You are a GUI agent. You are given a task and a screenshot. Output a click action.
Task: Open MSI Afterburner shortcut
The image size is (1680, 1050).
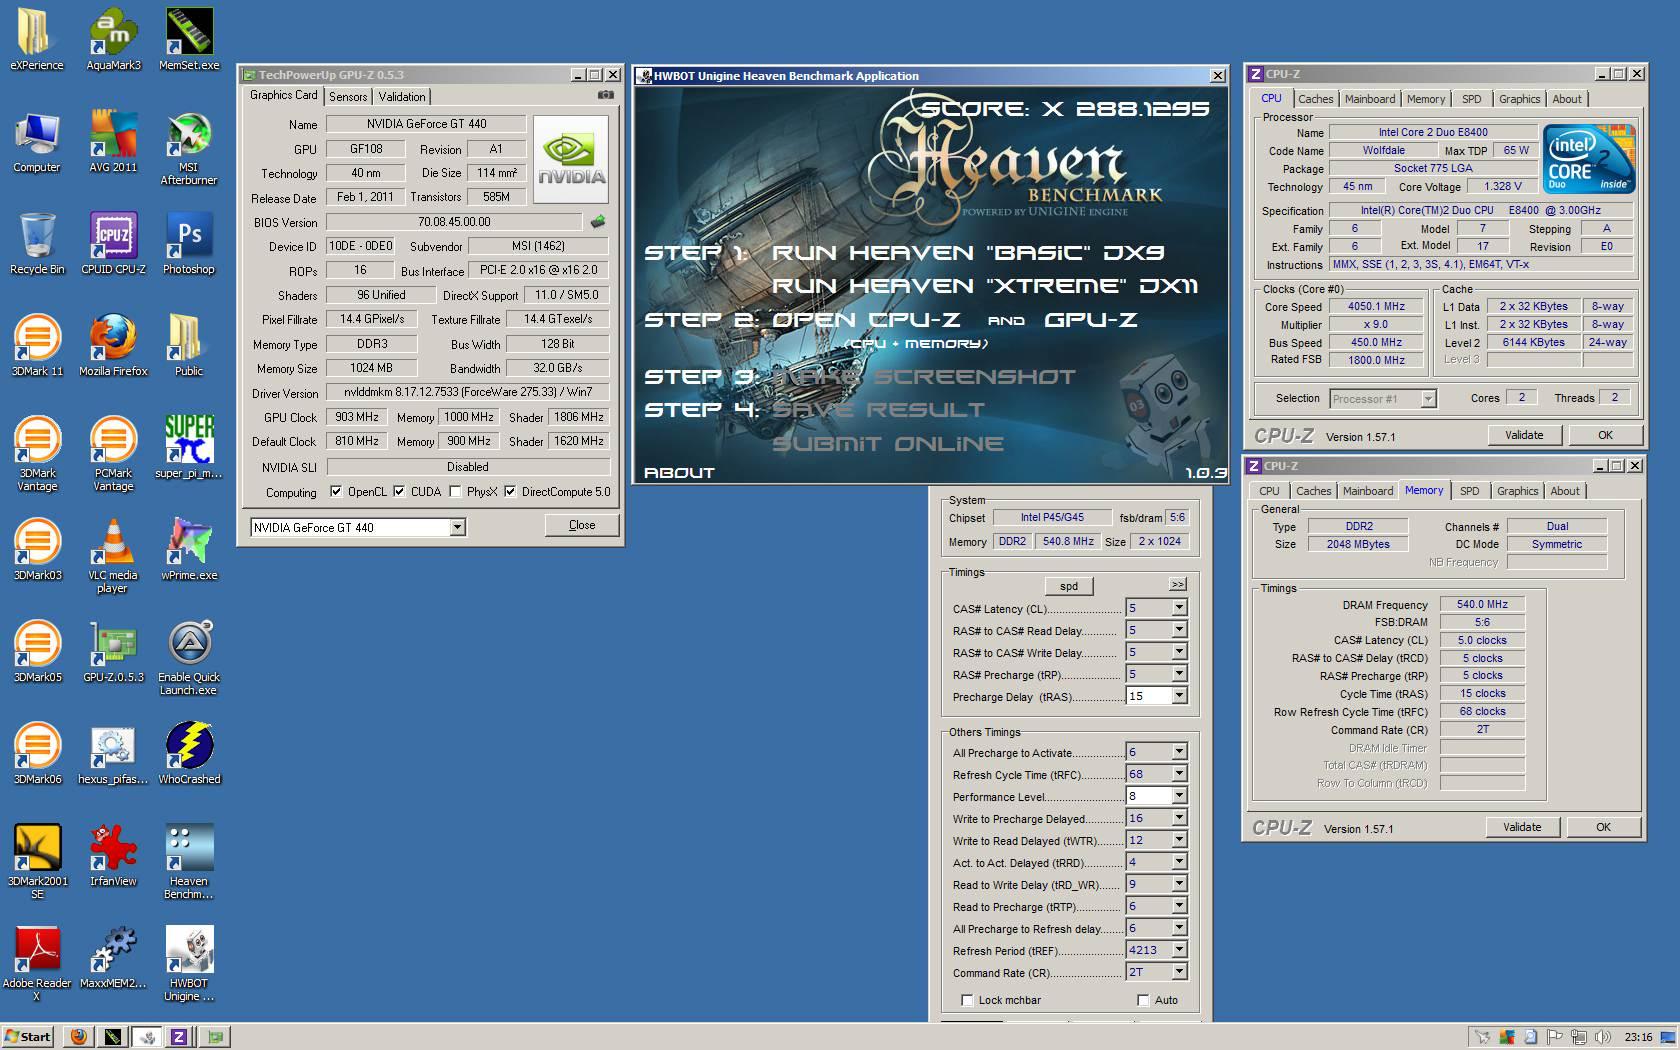189,148
